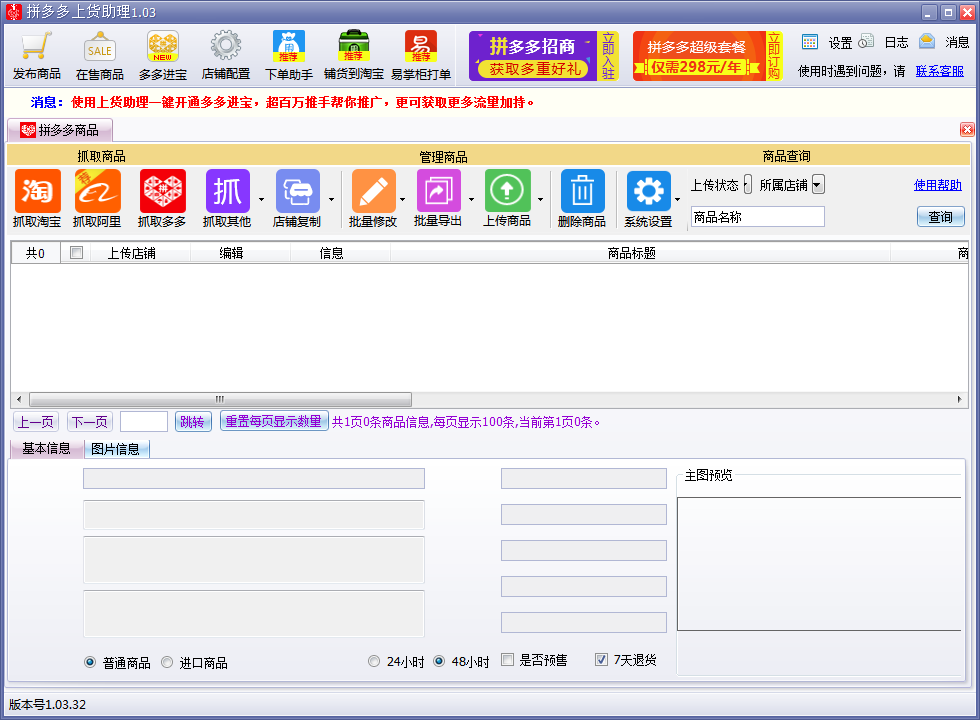Click the 跳转 jump button
The image size is (980, 720).
click(x=192, y=422)
